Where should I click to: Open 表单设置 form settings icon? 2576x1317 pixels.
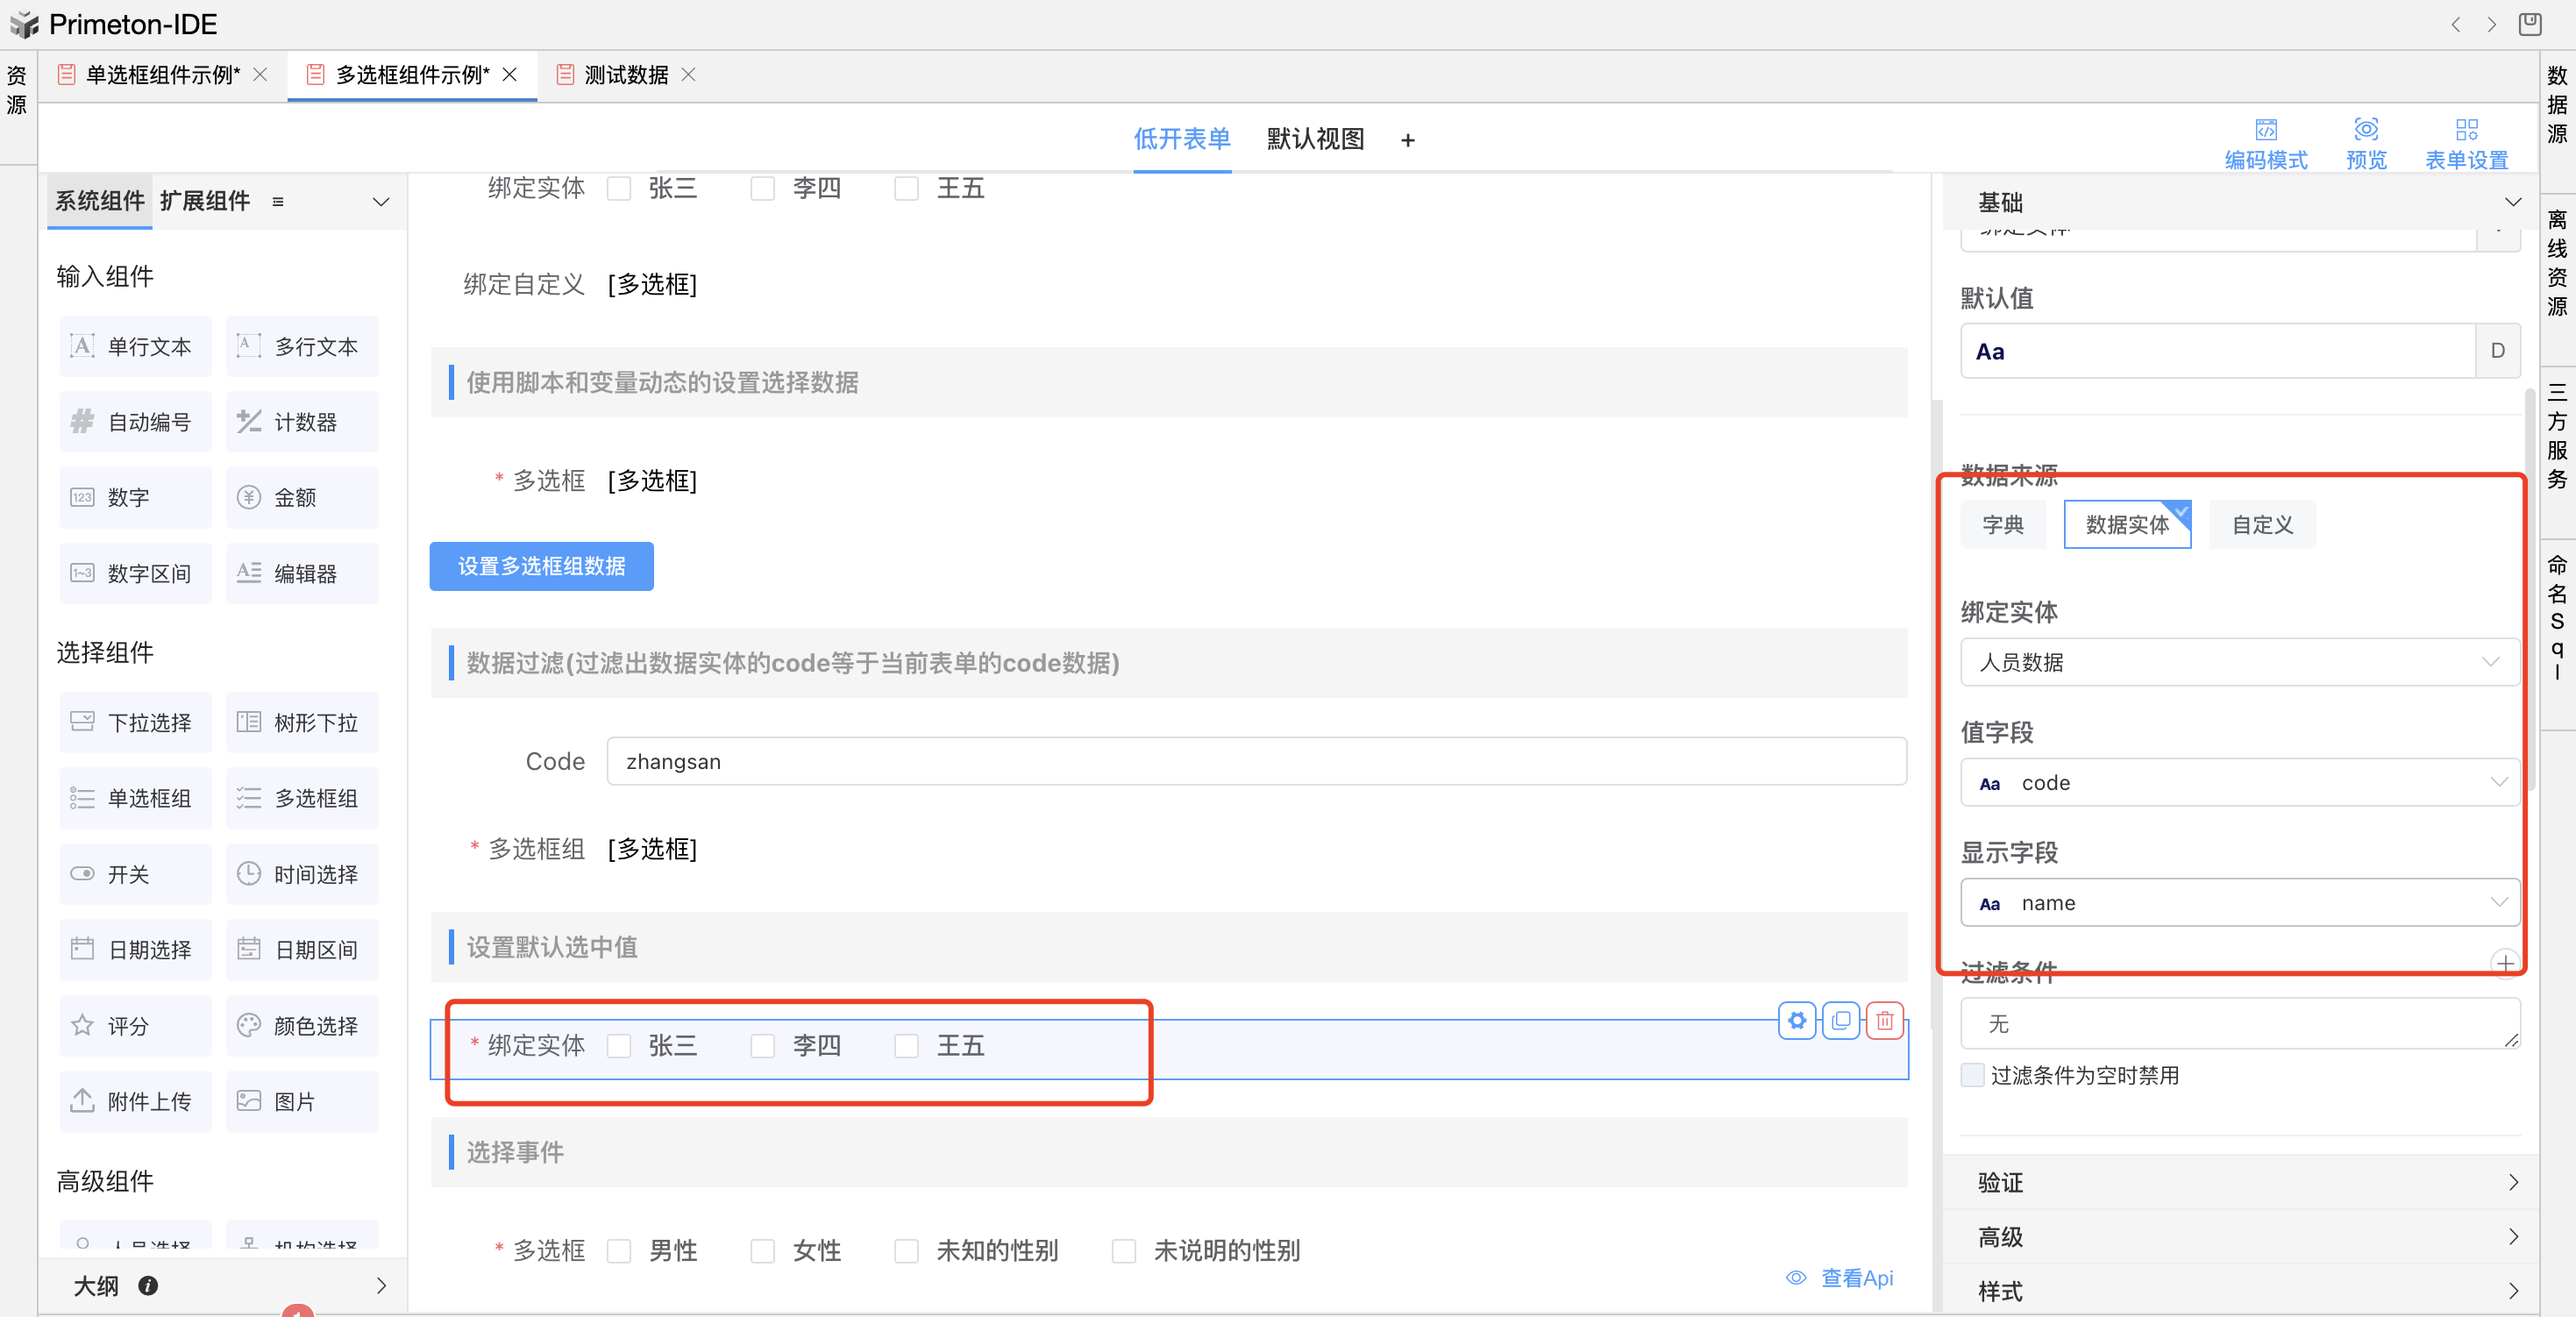2466,130
